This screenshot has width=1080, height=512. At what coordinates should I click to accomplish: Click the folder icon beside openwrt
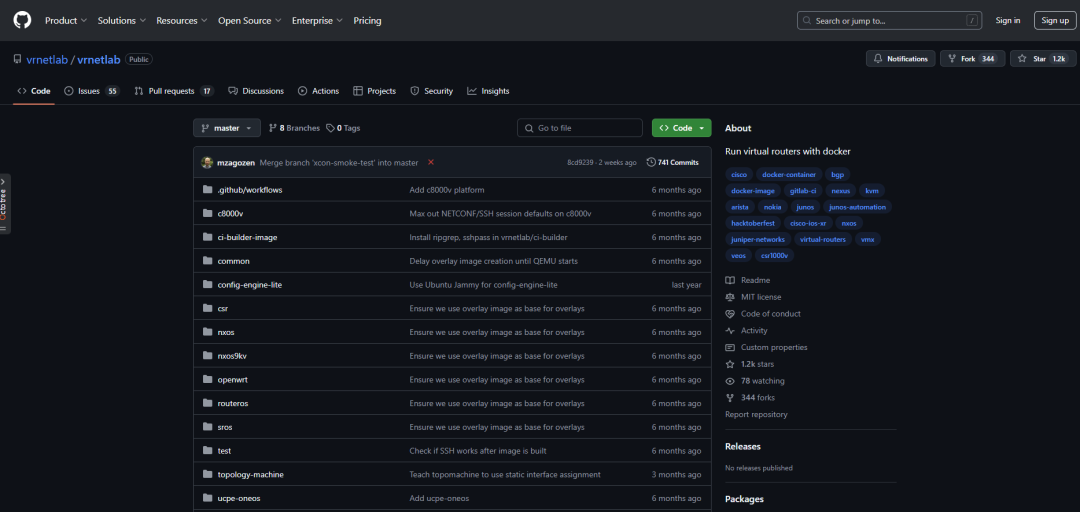(207, 380)
